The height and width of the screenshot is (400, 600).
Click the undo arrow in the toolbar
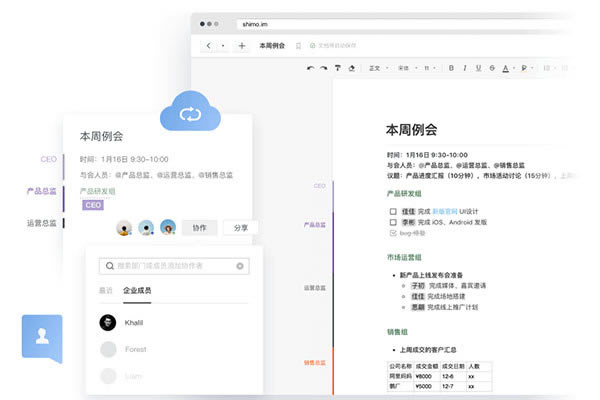pyautogui.click(x=311, y=68)
